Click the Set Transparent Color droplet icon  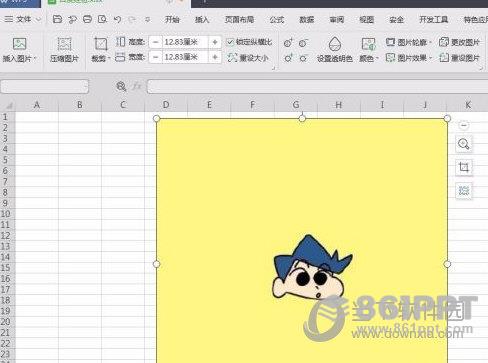335,44
